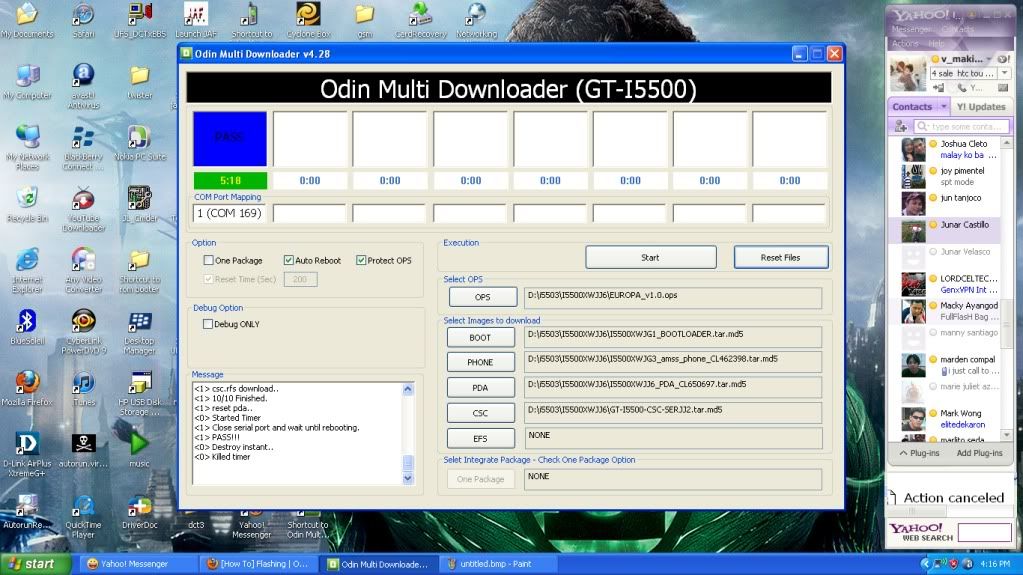Click the BOOT image button
This screenshot has height=575, width=1023.
[x=480, y=337]
